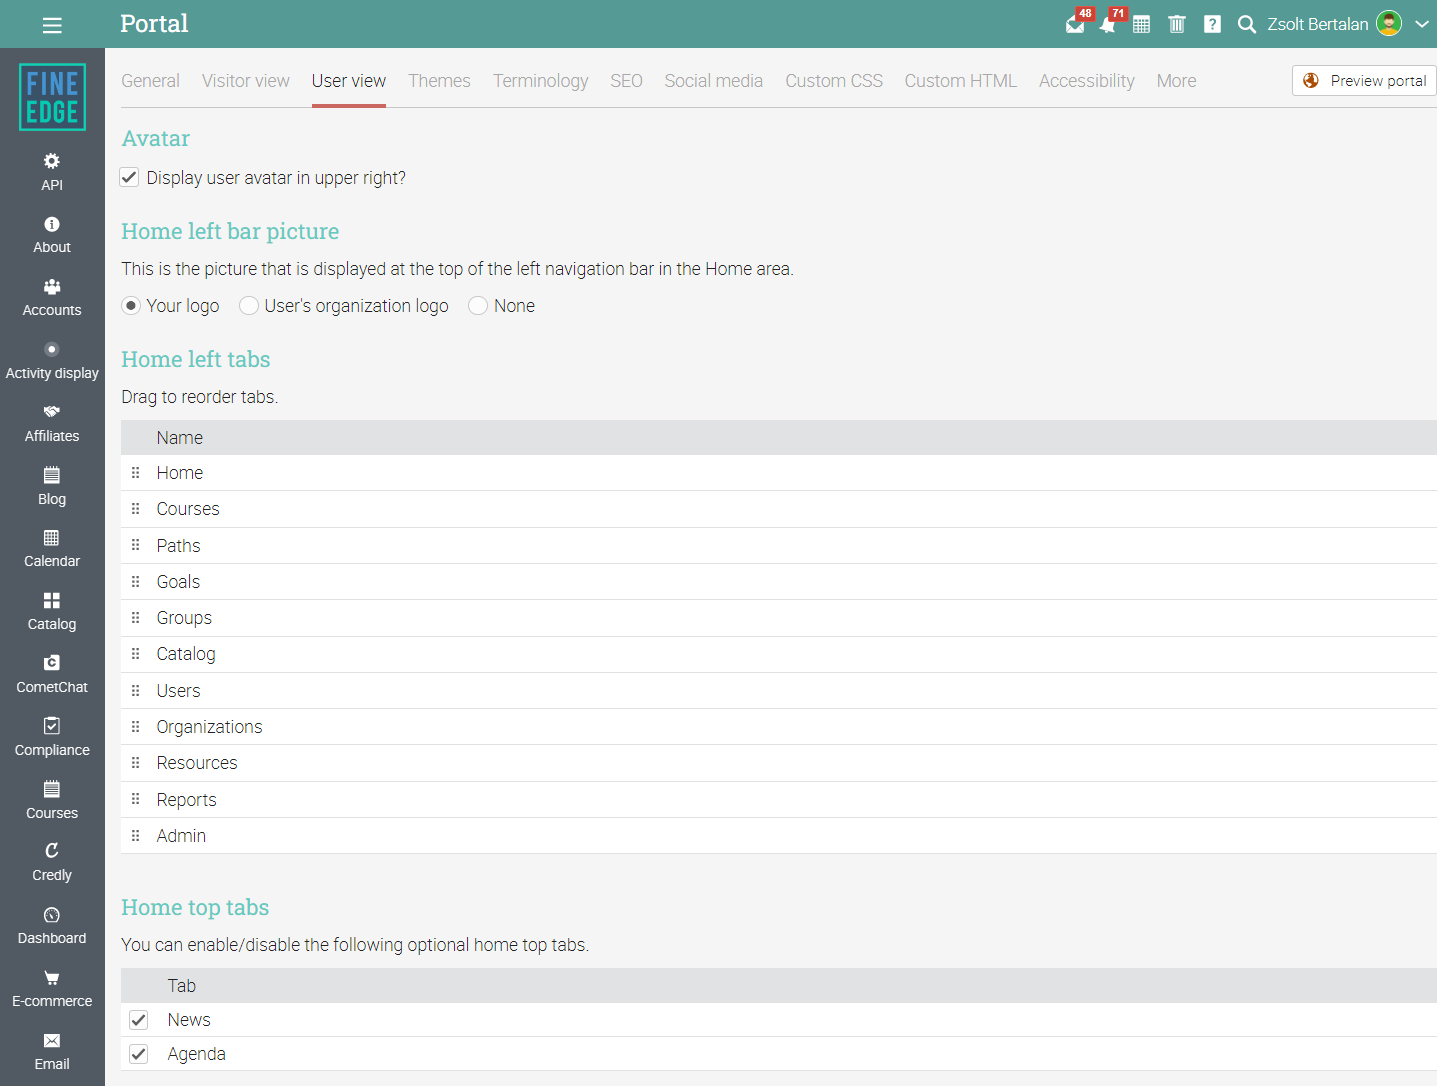Open Activity display in the sidebar
Screen dimensions: 1437x1086
52,361
